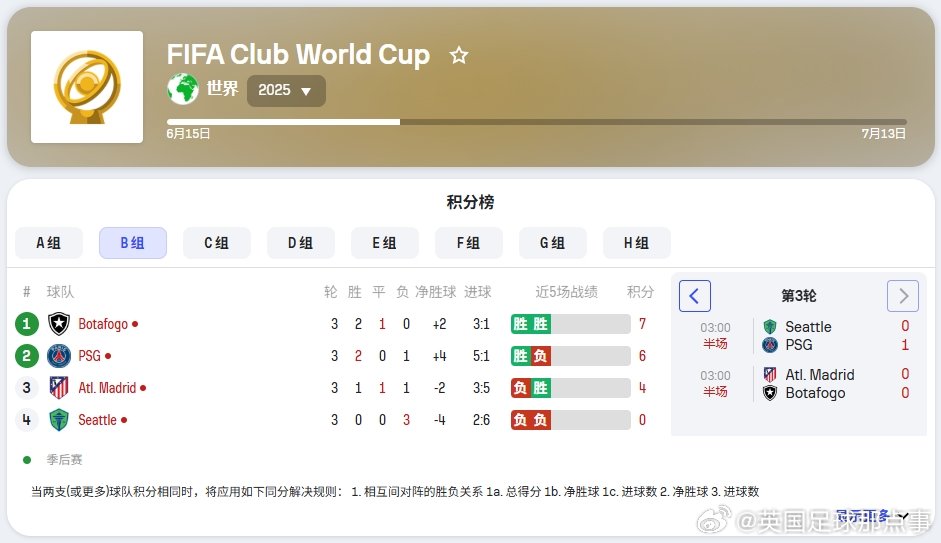Click the 第3轮 round label
941x543 pixels.
(799, 296)
